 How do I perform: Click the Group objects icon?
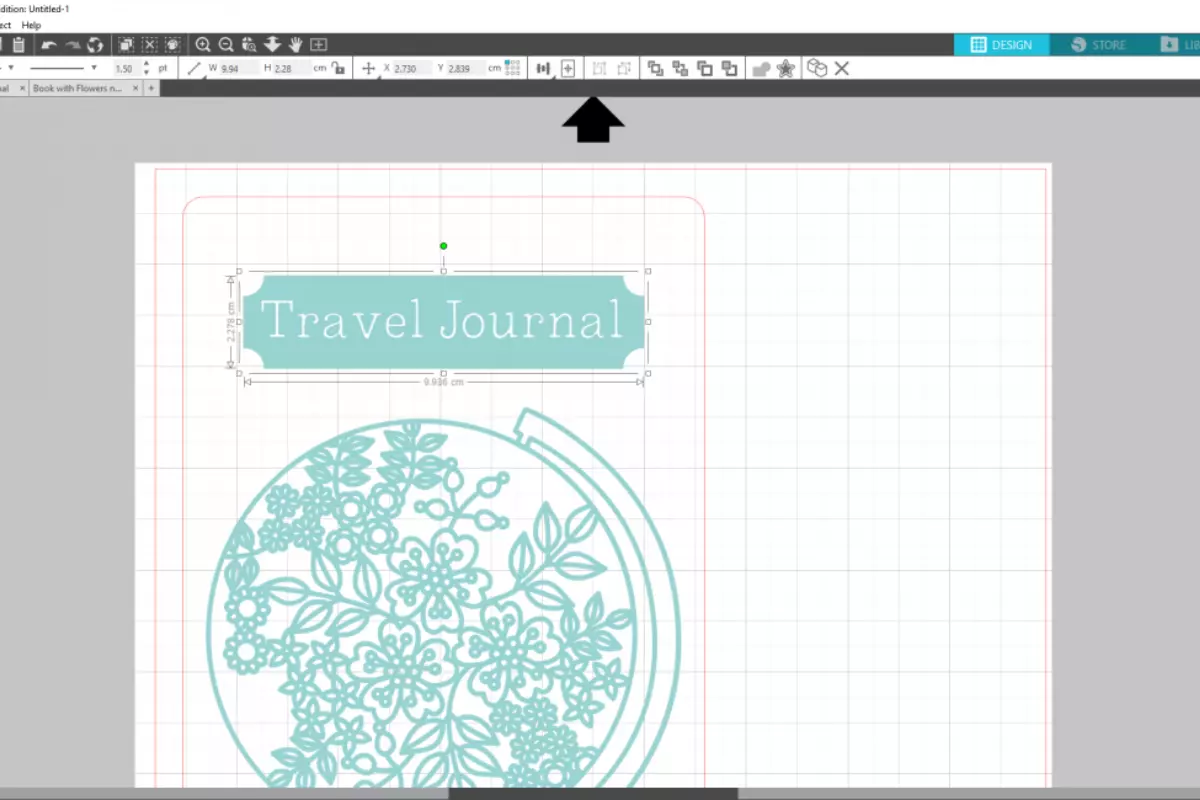point(599,68)
